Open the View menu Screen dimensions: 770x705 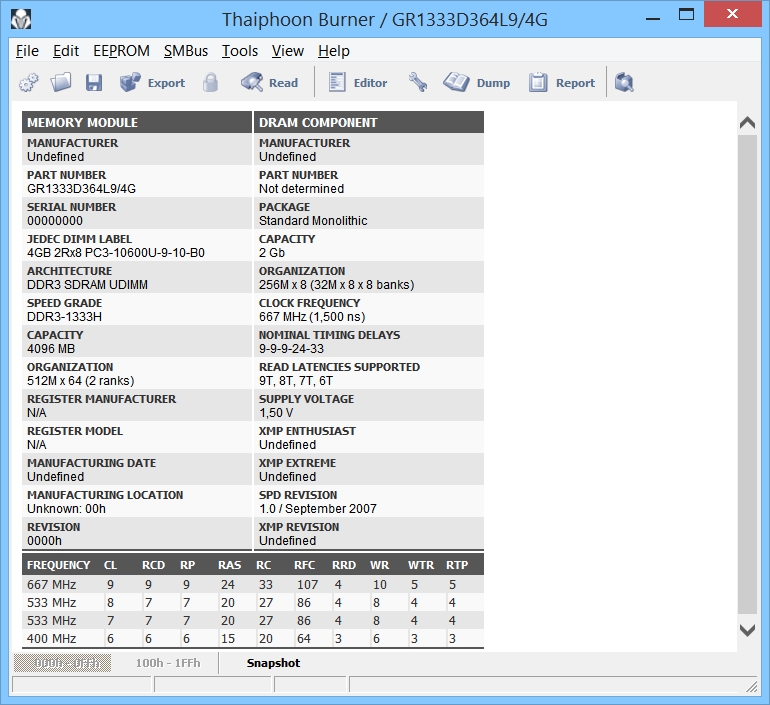pyautogui.click(x=288, y=51)
